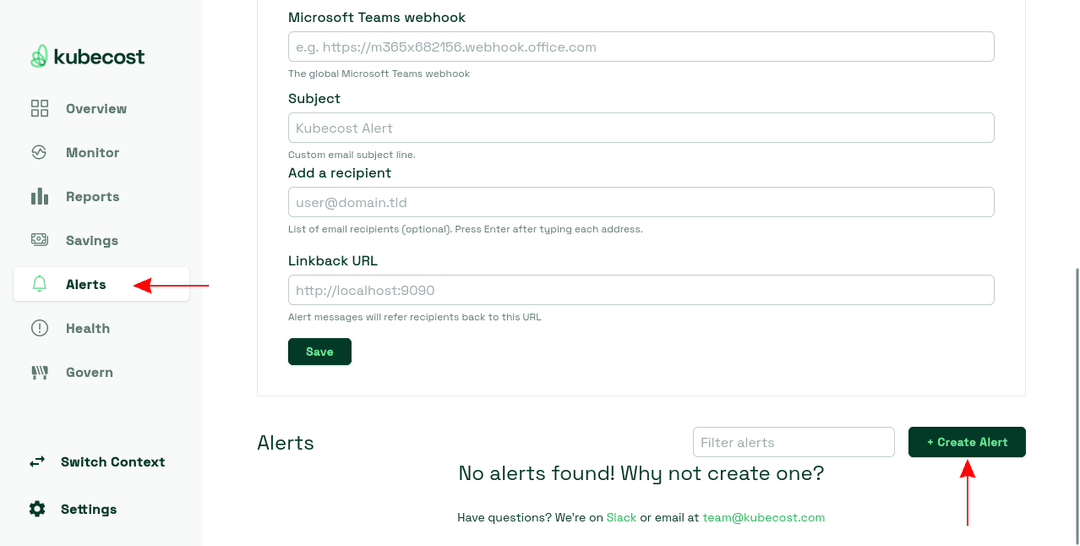
Task: Click the Switch Context arrows icon
Action: pos(37,462)
